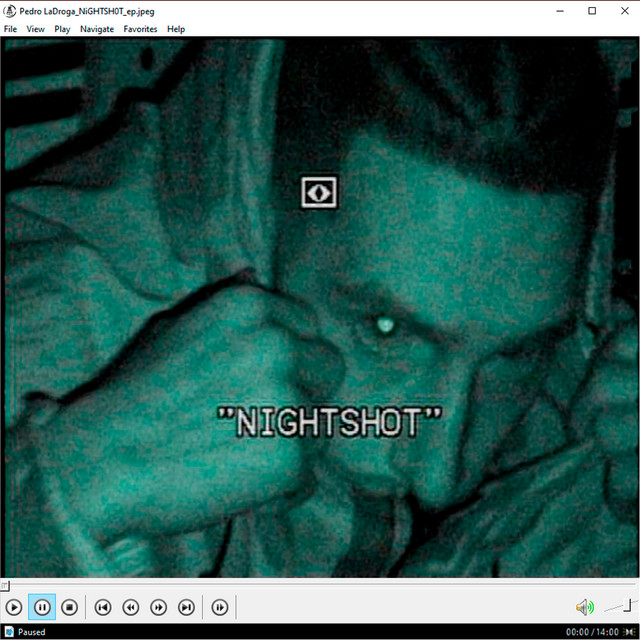Click the Stop button
The image size is (640, 640).
(69, 607)
